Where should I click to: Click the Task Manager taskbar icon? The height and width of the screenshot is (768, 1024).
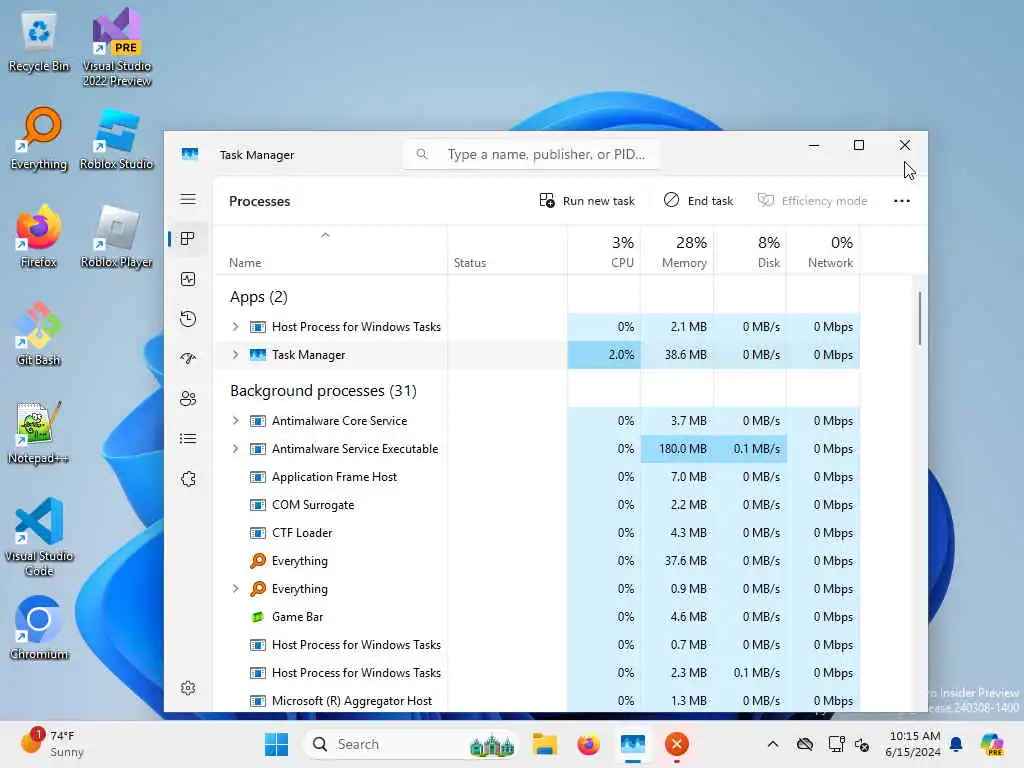[x=633, y=744]
